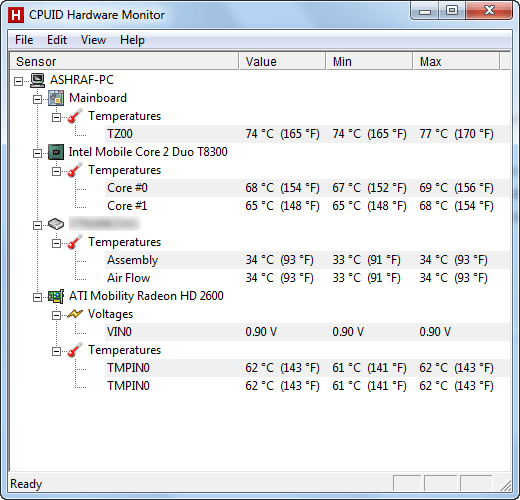Collapse the ATI Mobility Radeon HD 2600 node
The image size is (520, 500).
[x=38, y=297]
